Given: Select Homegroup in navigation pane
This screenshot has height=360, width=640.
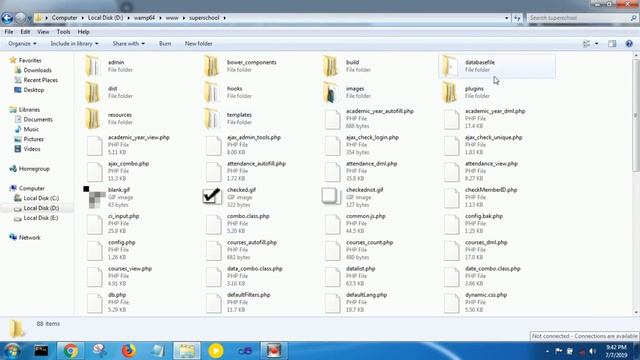Looking at the screenshot, I should 34,169.
